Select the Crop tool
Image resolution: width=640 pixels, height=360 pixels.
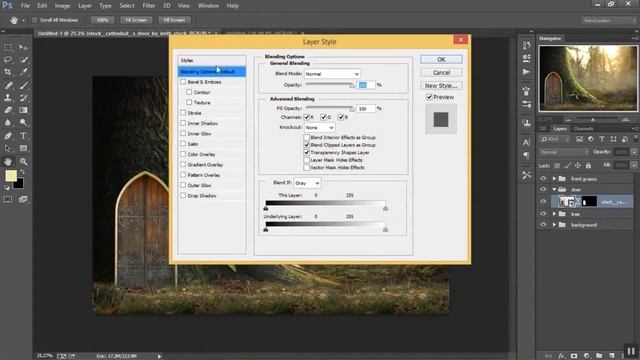click(8, 72)
